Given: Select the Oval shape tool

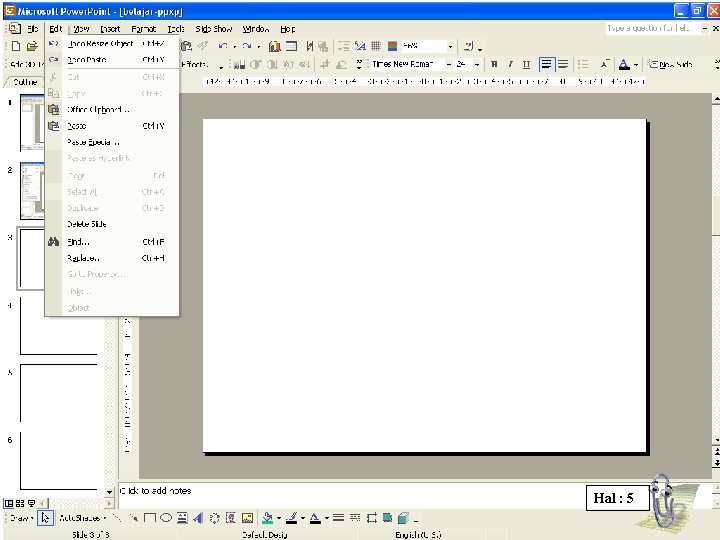Looking at the screenshot, I should tap(165, 518).
